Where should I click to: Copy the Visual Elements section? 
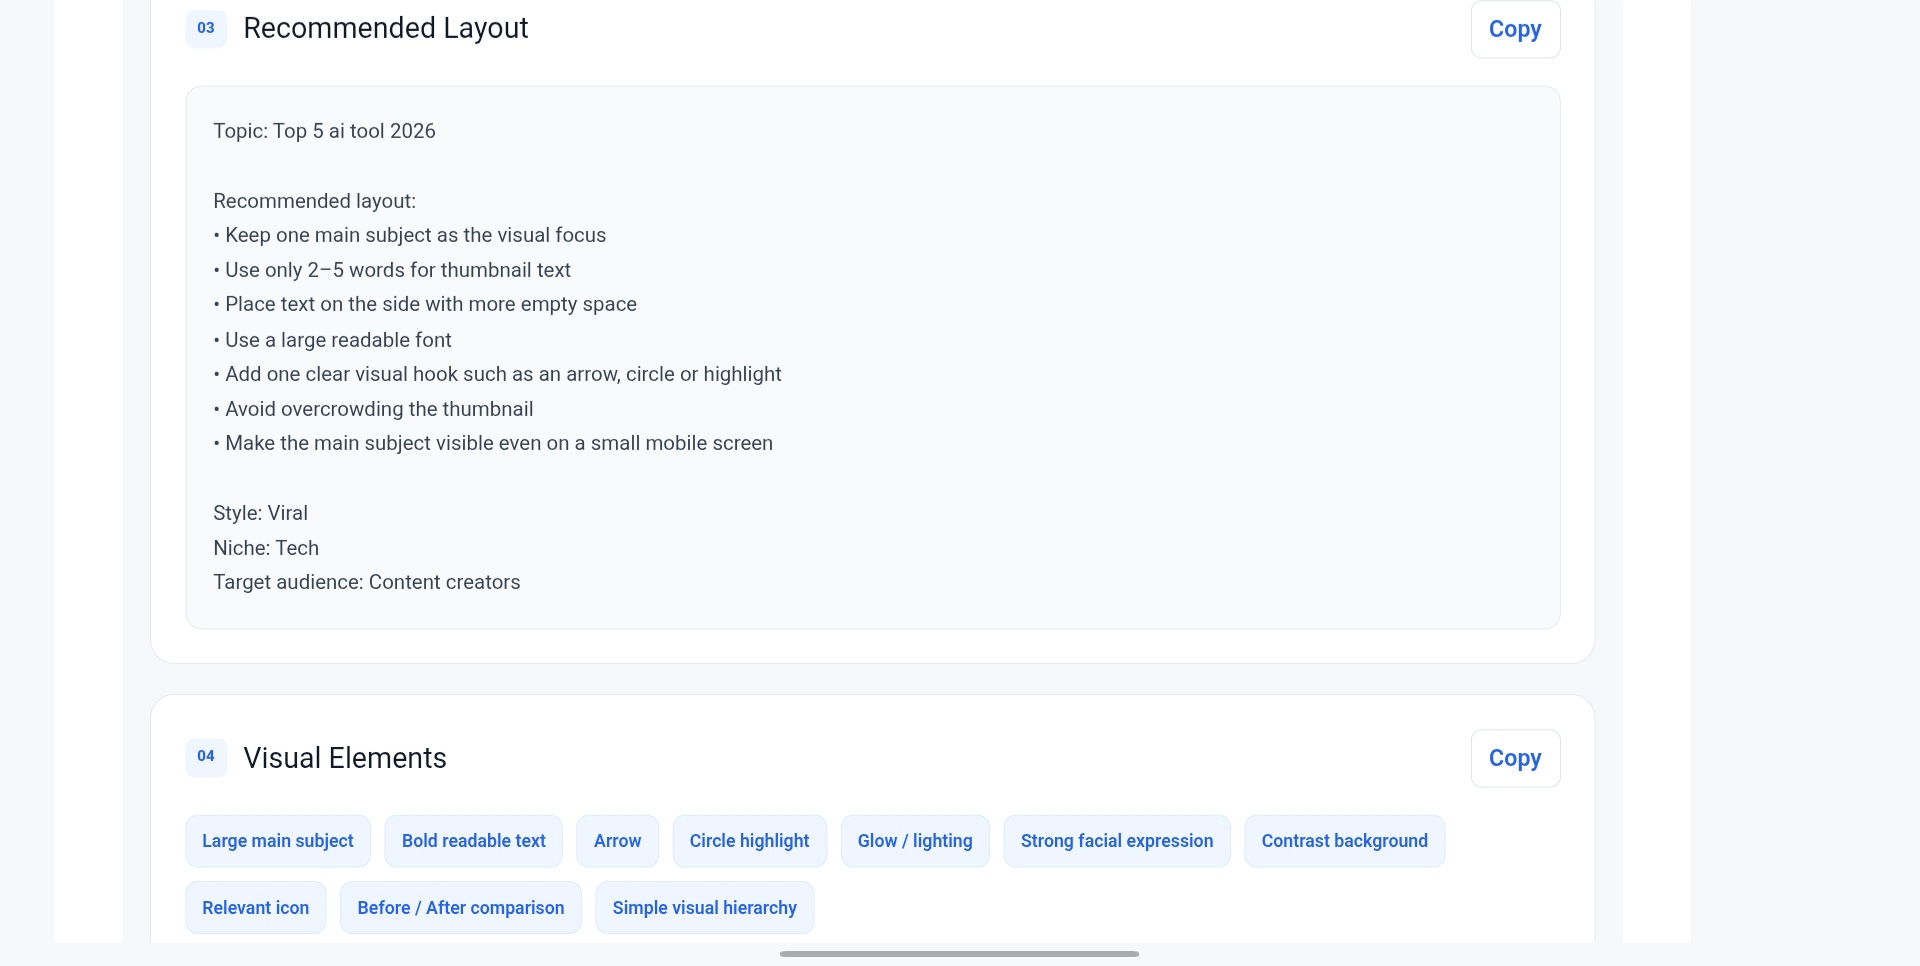[1515, 758]
